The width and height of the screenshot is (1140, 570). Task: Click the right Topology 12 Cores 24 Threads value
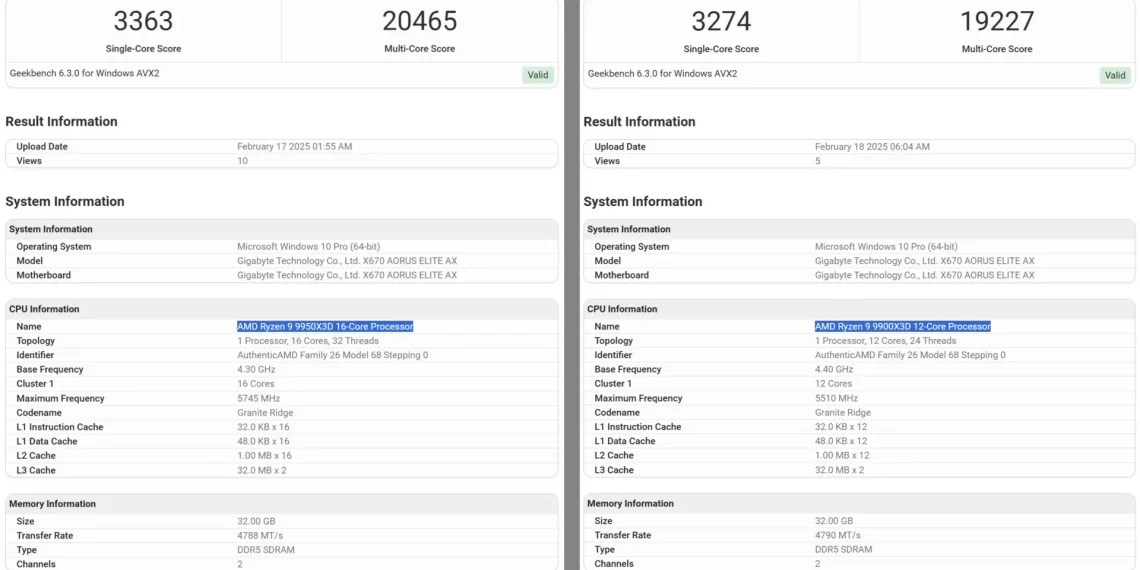pos(885,341)
